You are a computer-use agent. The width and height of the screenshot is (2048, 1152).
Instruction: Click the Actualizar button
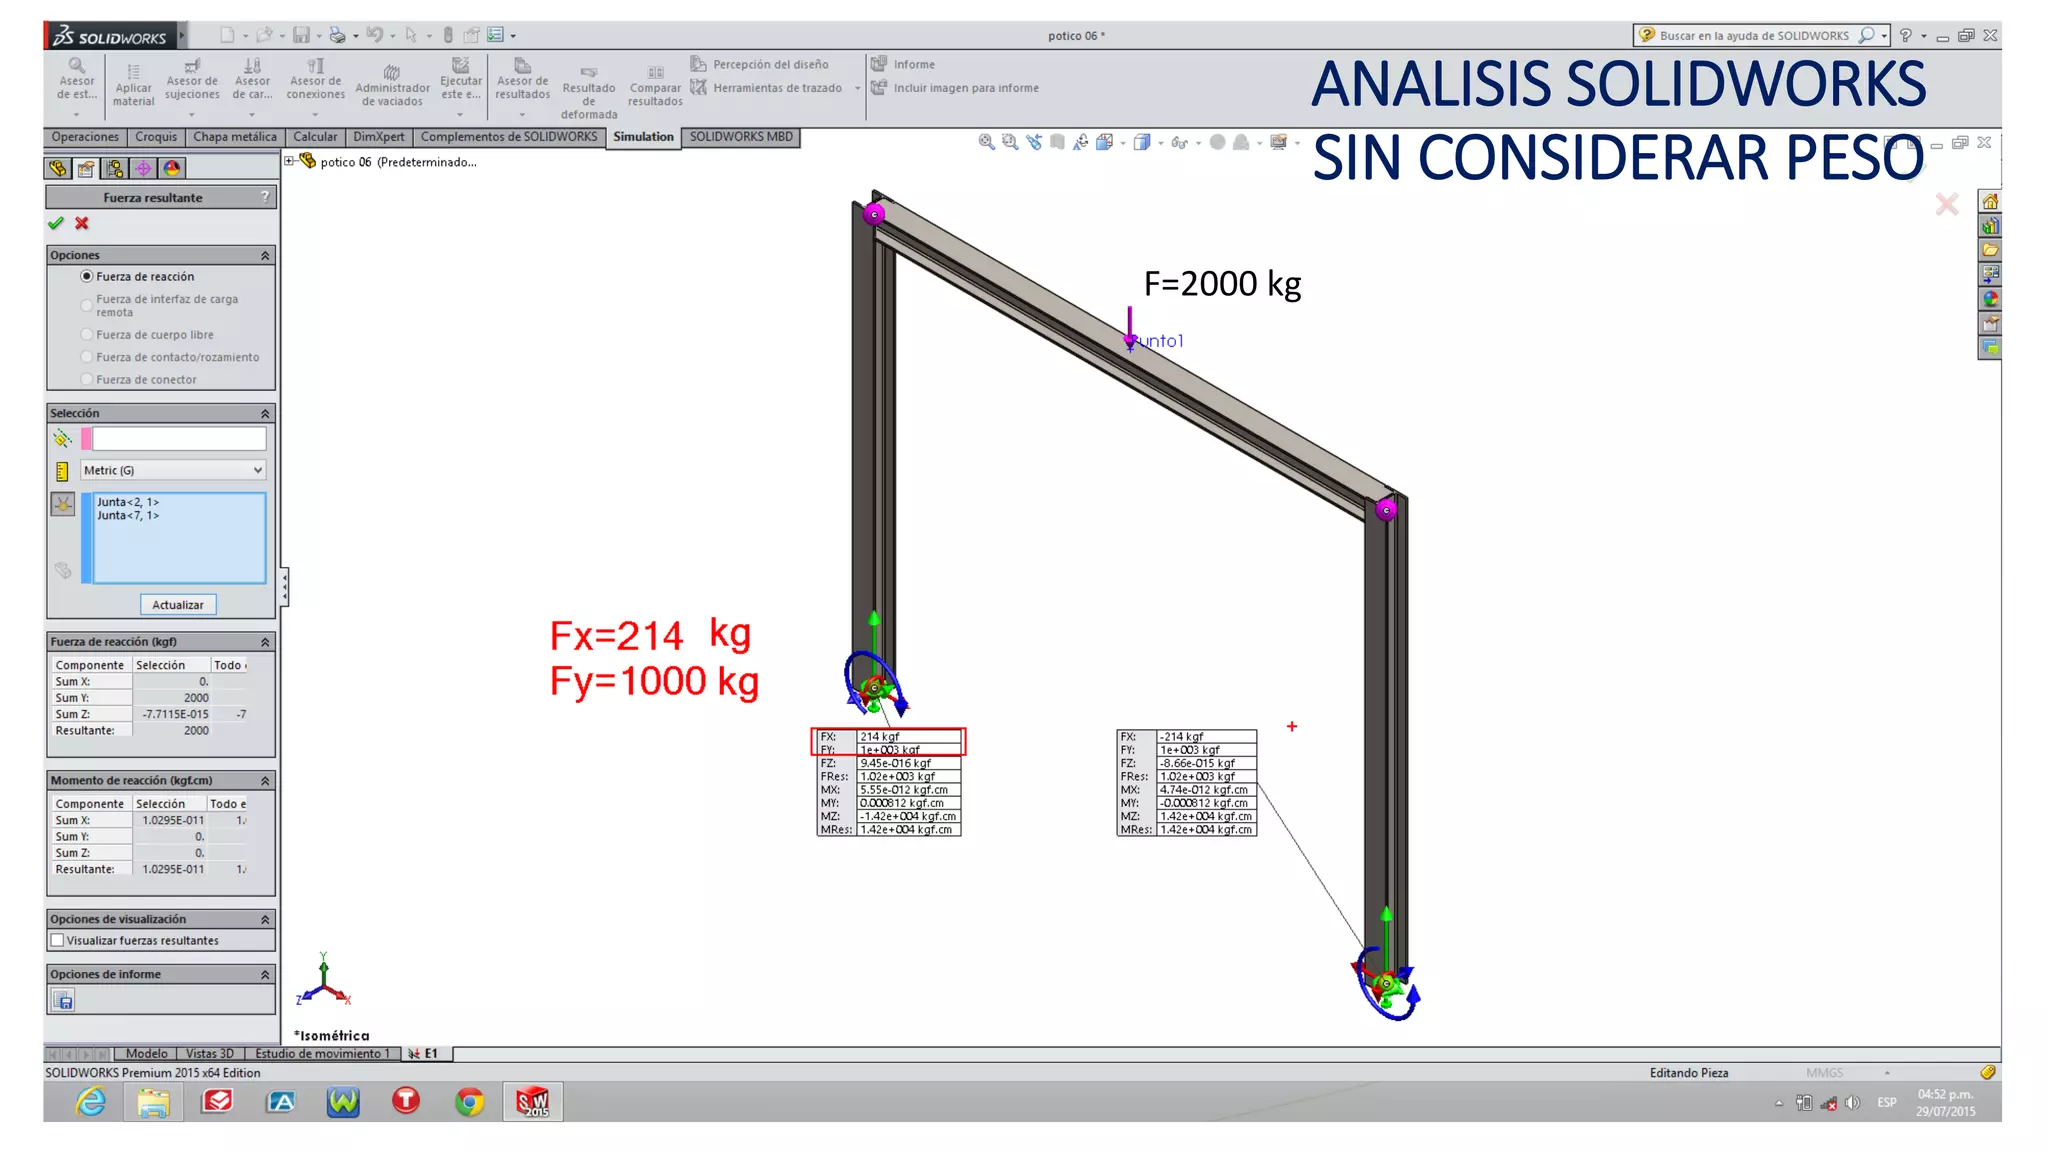178,605
